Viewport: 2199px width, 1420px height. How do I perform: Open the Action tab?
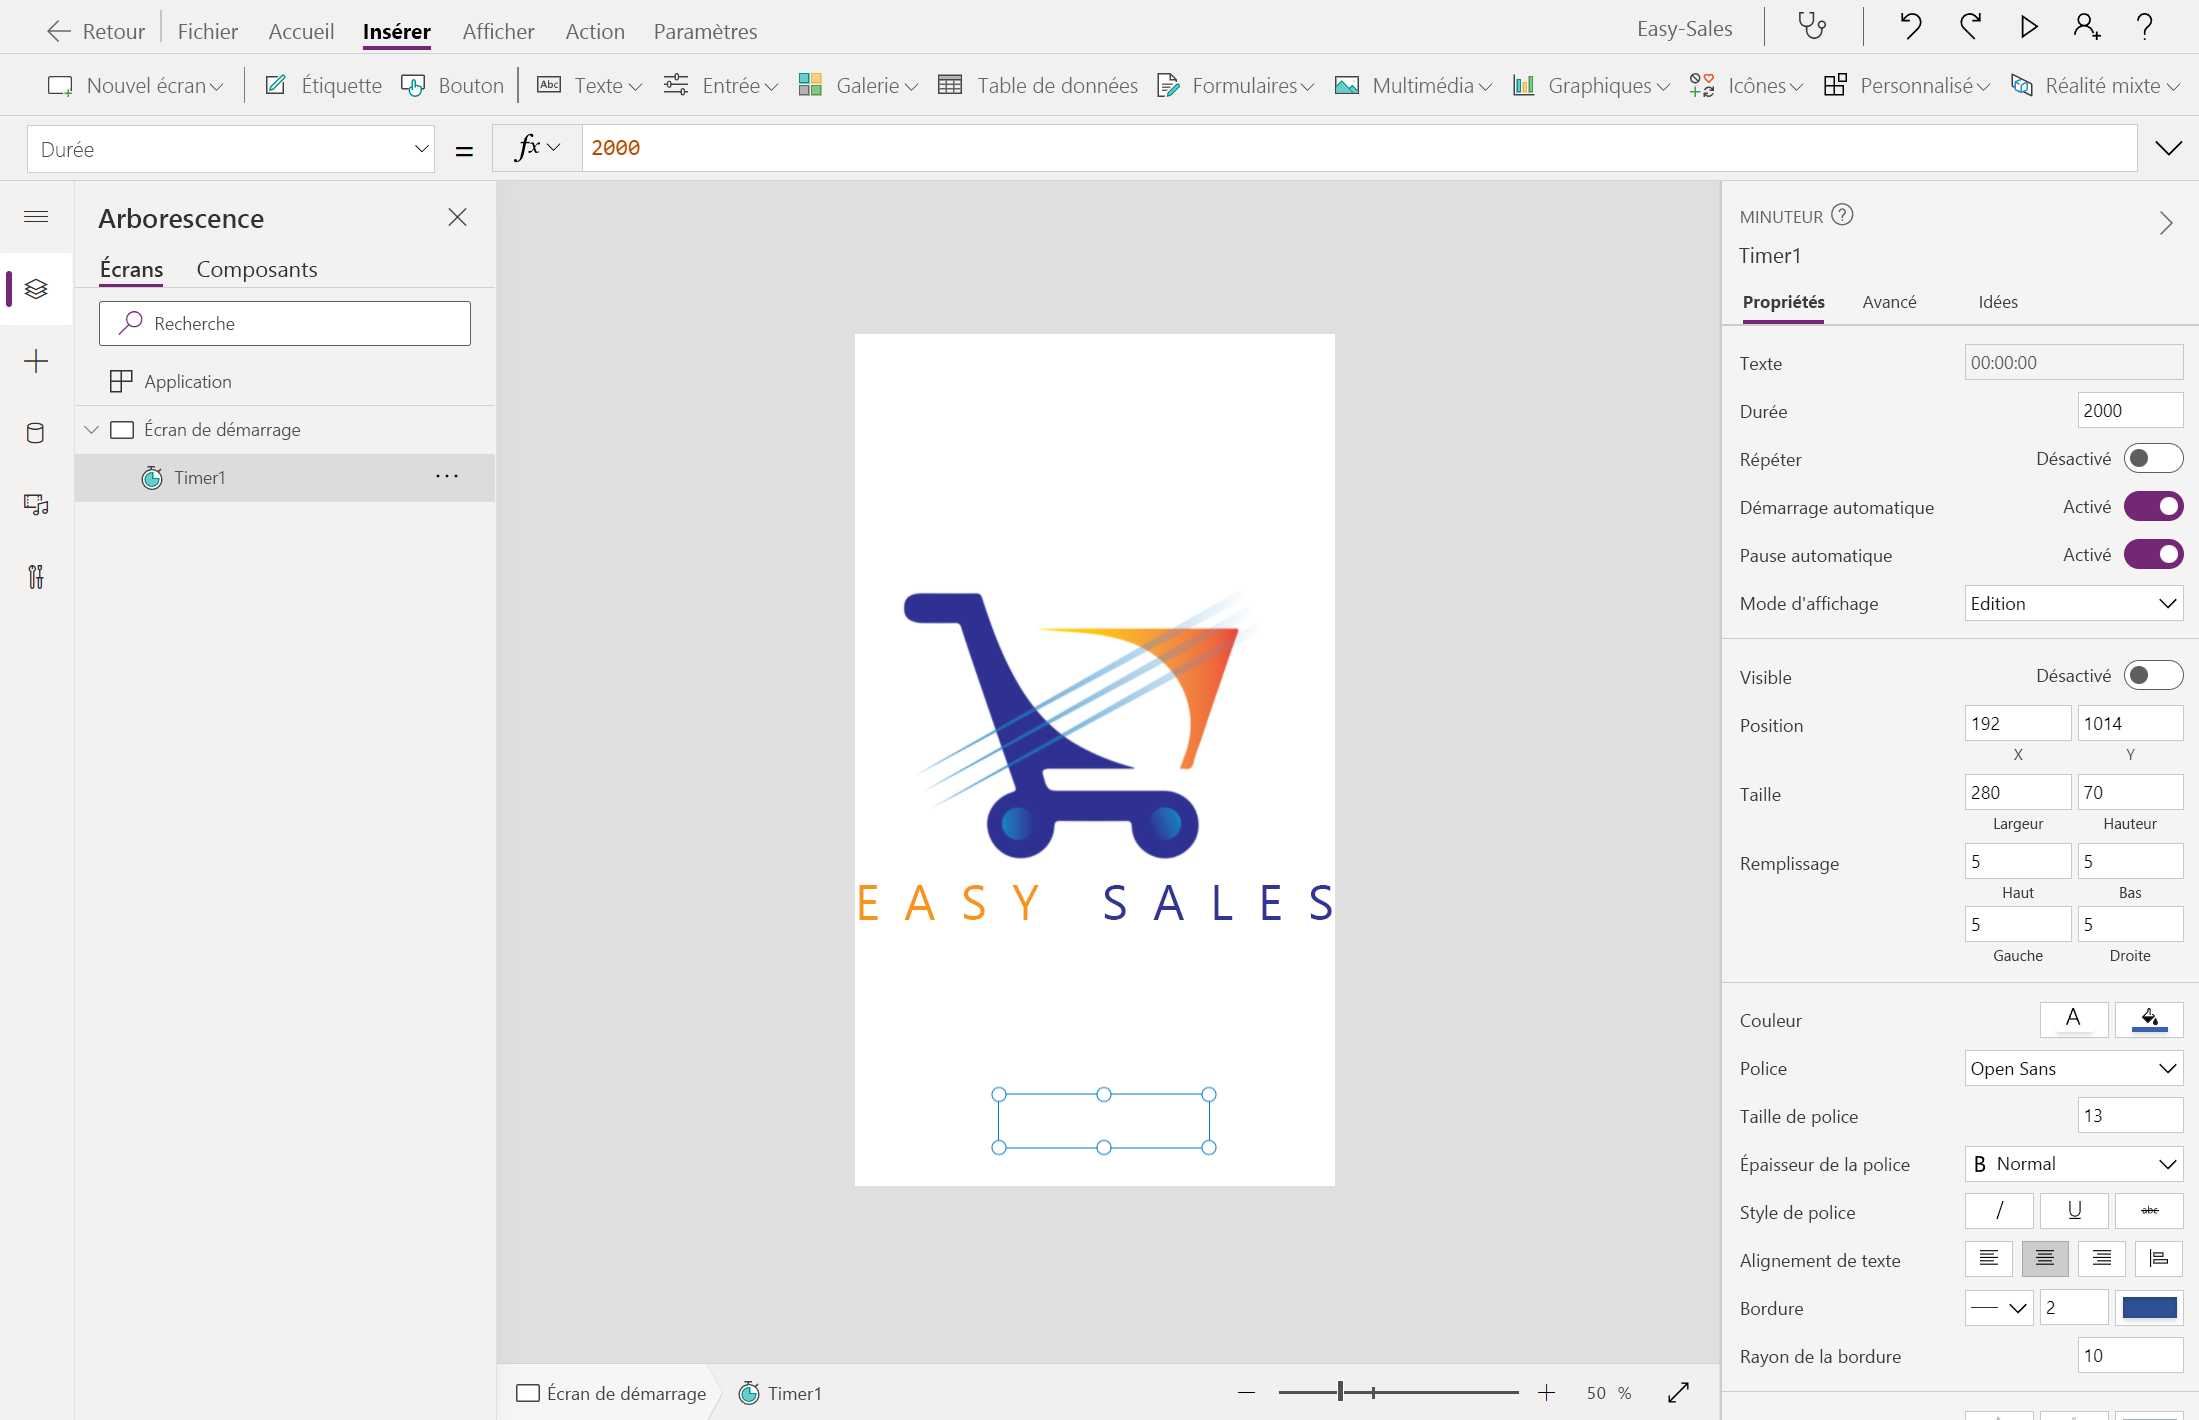coord(595,31)
